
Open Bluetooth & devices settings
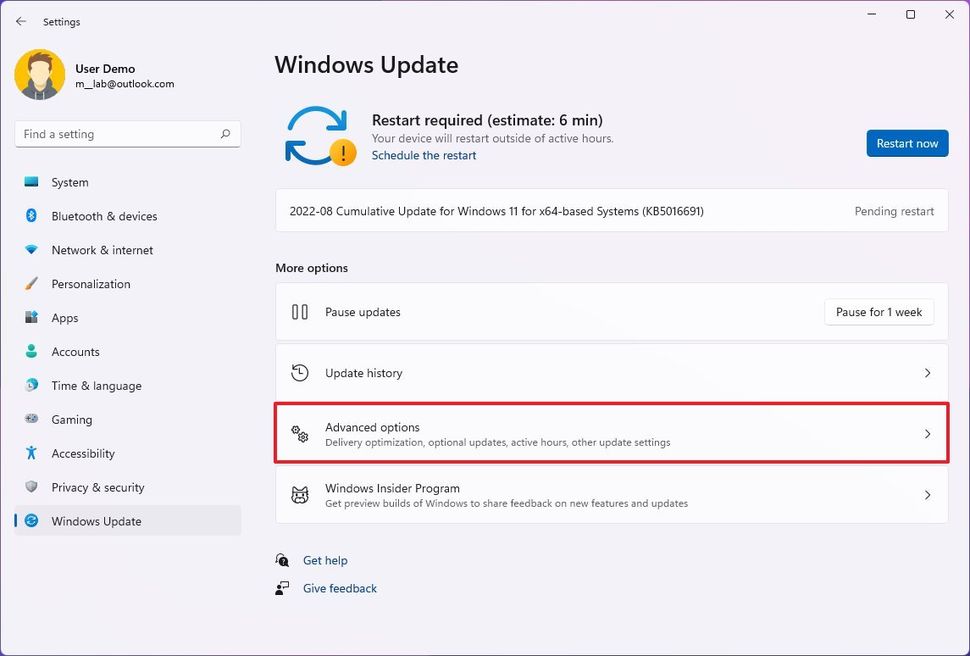click(104, 216)
